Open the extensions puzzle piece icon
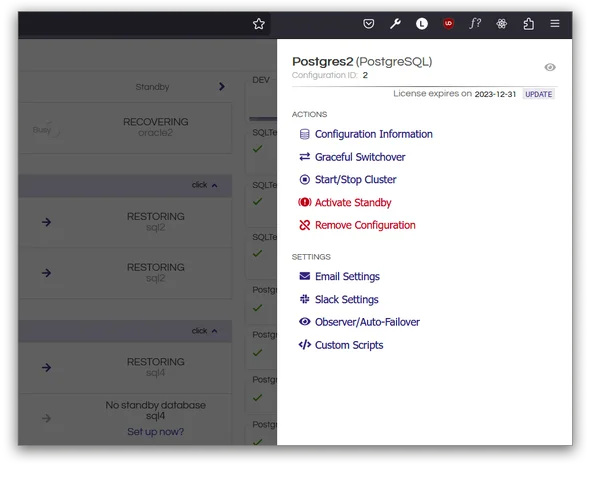The height and width of the screenshot is (480, 591). click(528, 24)
